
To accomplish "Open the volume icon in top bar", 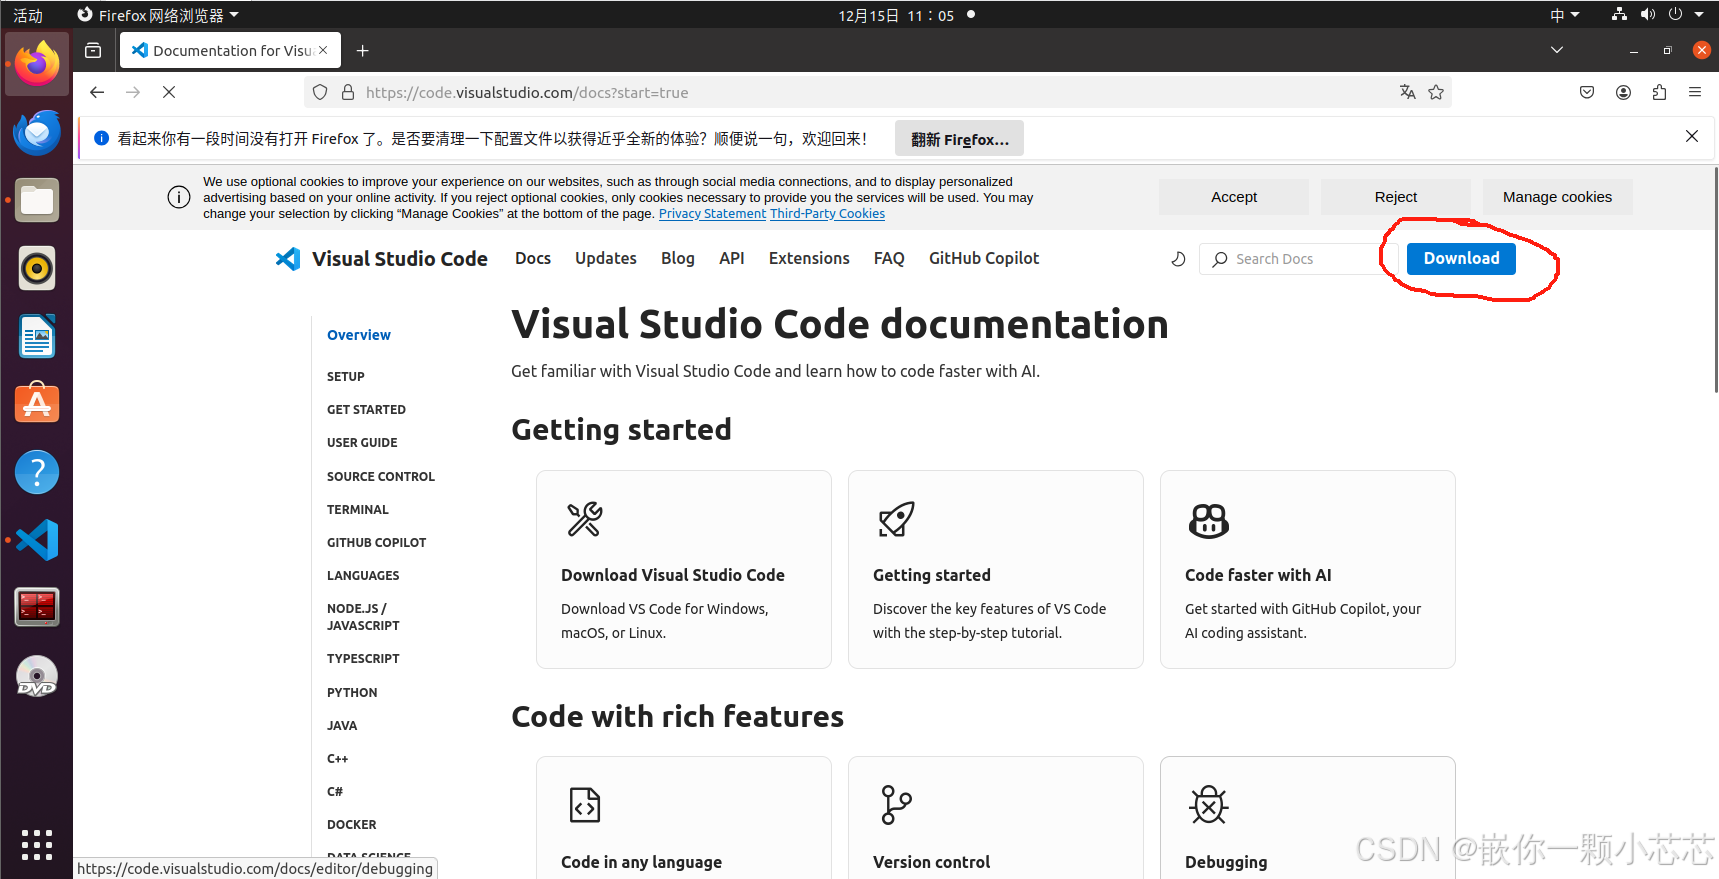I will [x=1648, y=15].
